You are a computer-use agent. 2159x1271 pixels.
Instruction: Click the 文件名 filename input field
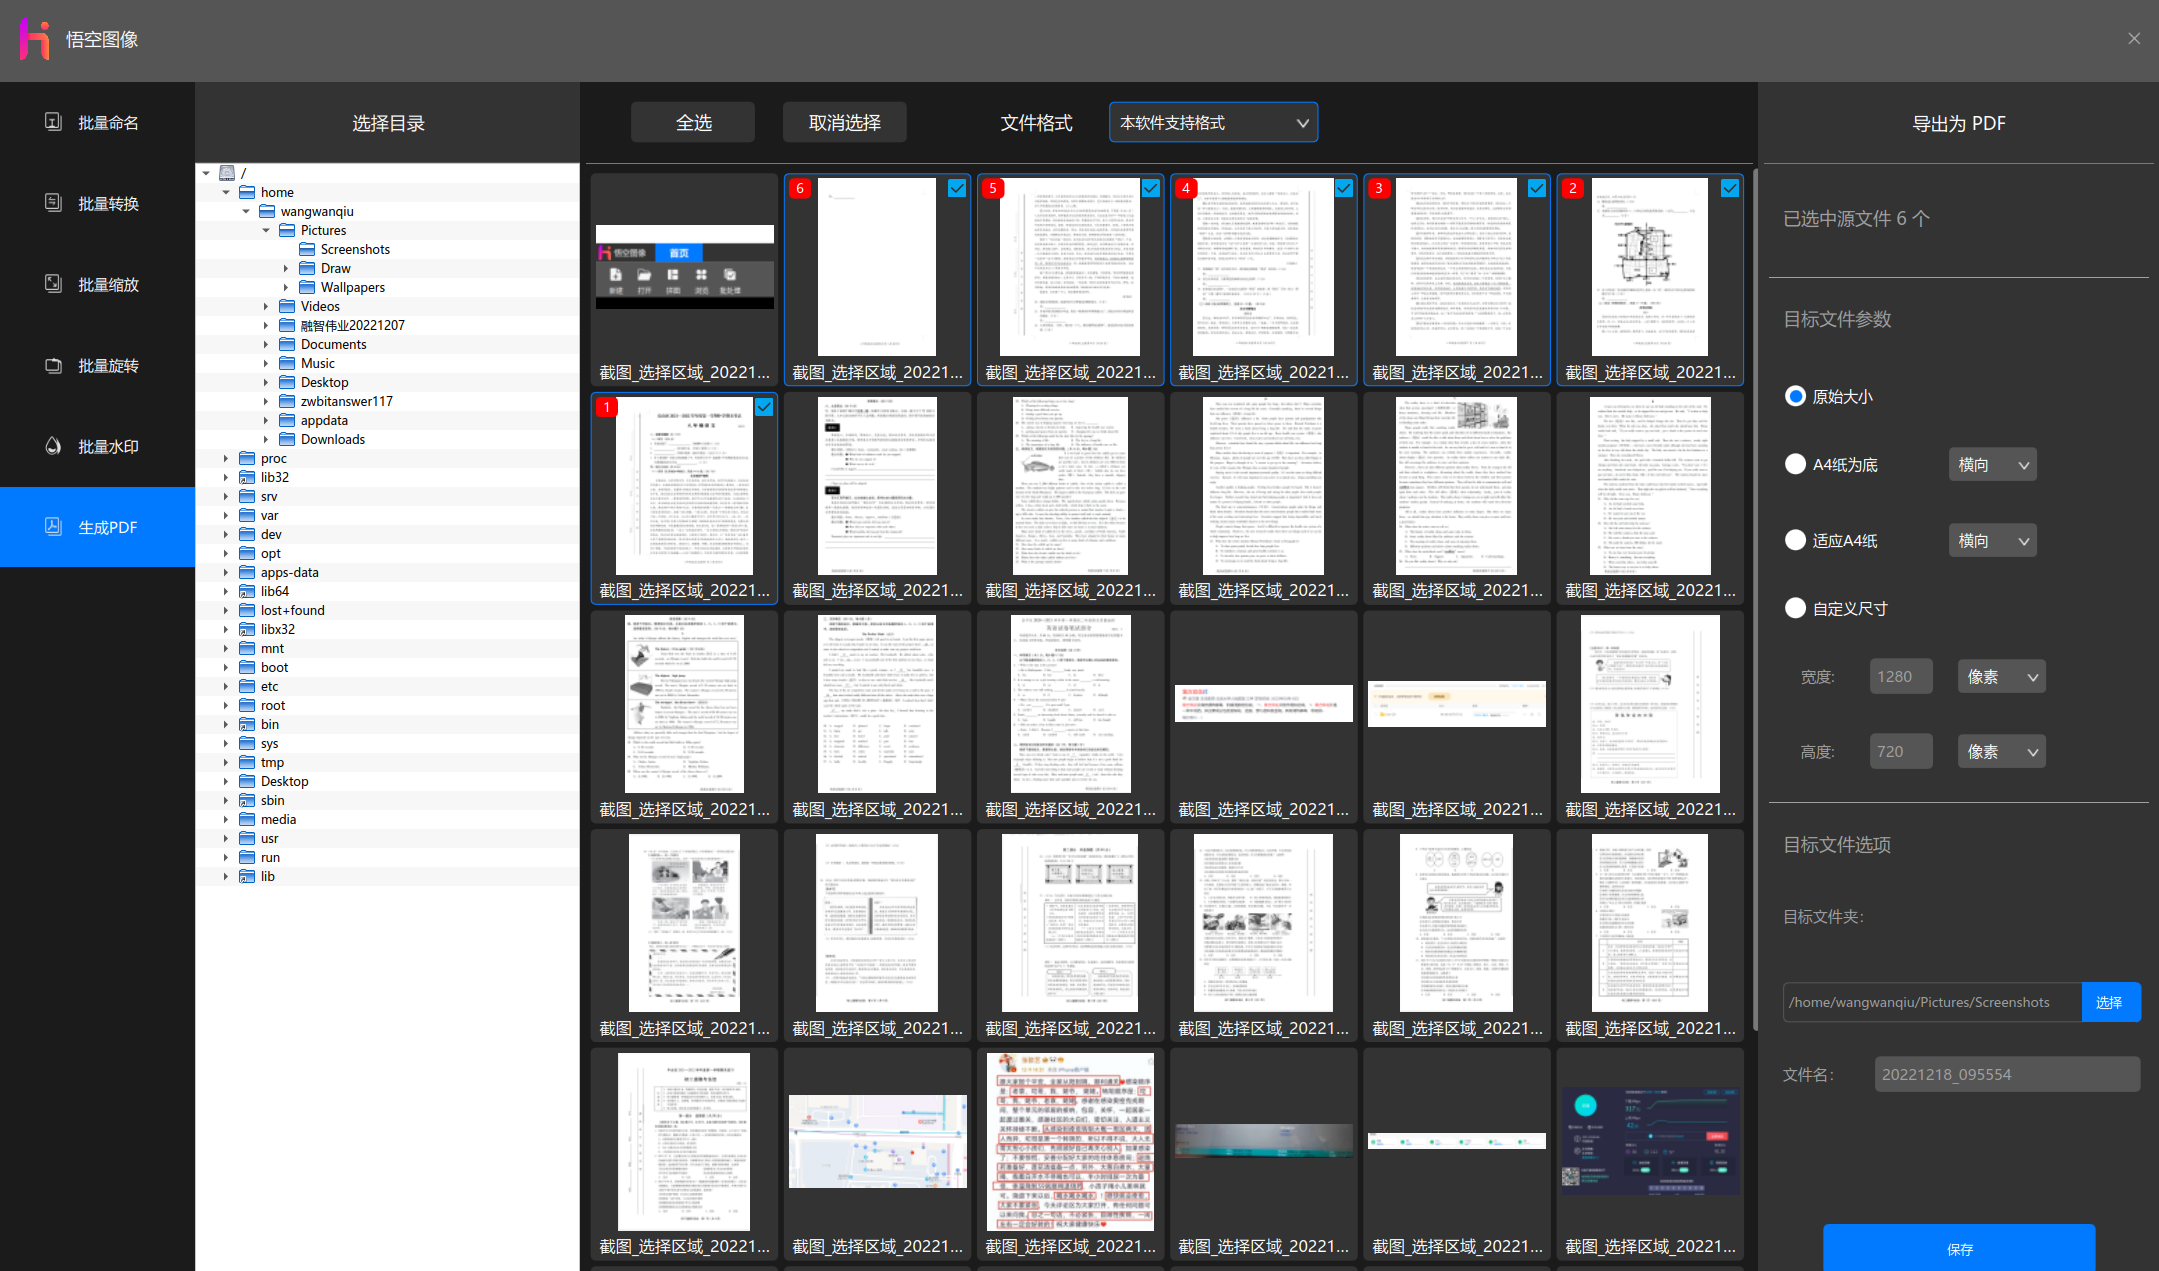pos(2006,1074)
